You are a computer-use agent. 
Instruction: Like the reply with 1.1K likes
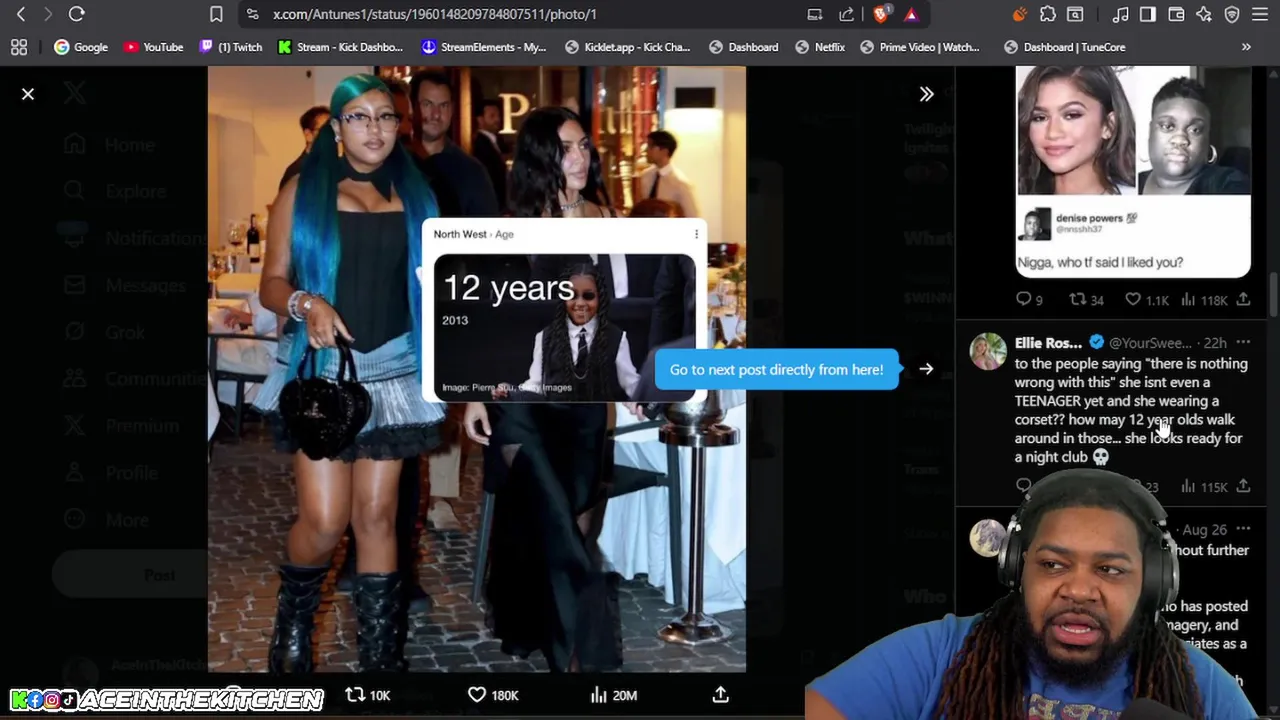1146,299
